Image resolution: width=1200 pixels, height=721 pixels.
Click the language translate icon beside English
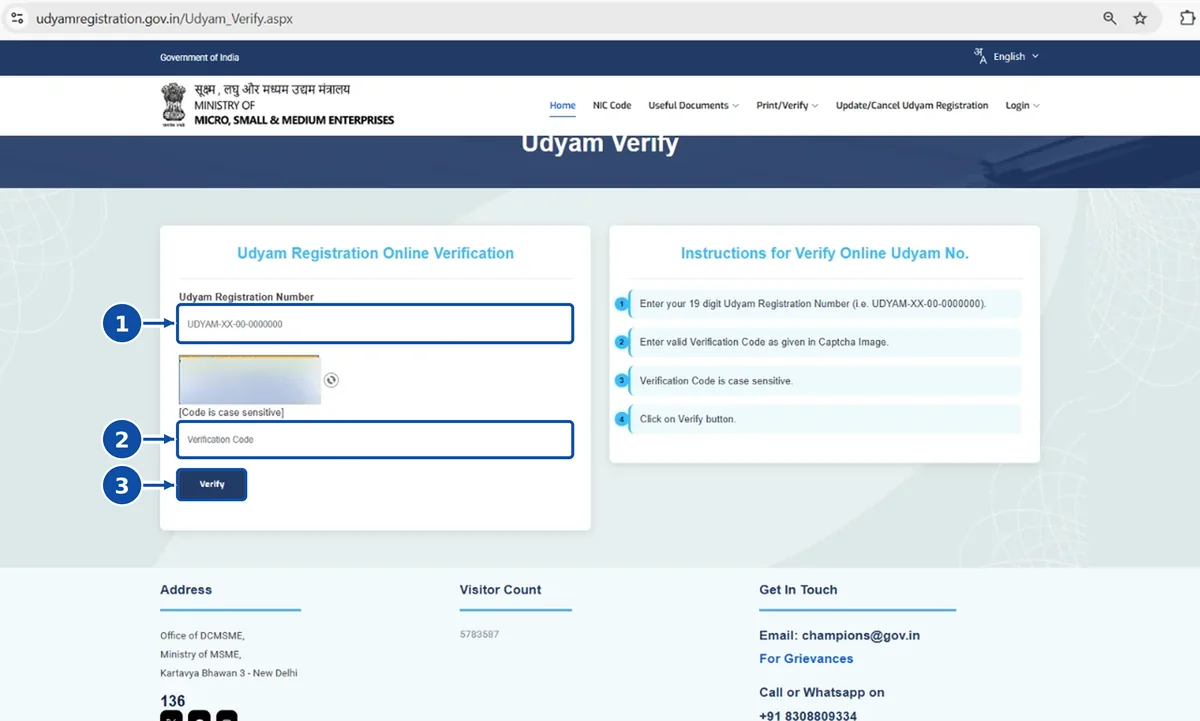tap(980, 56)
